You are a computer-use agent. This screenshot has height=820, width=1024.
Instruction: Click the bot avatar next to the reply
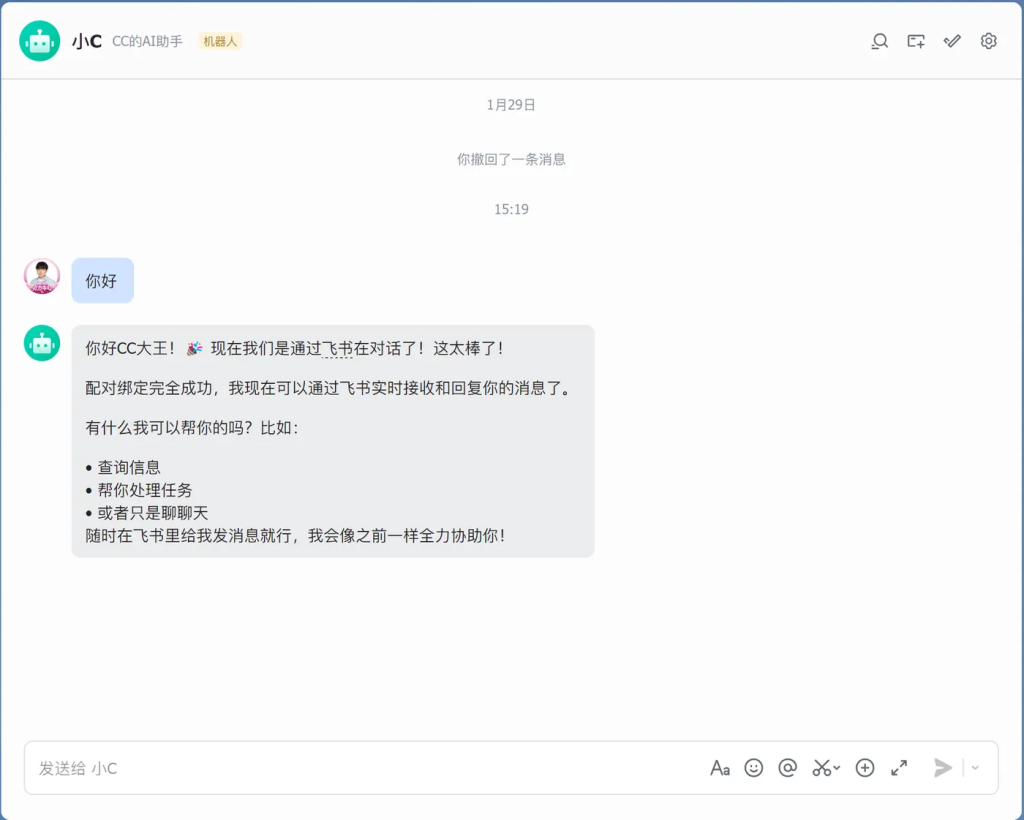pyautogui.click(x=42, y=343)
